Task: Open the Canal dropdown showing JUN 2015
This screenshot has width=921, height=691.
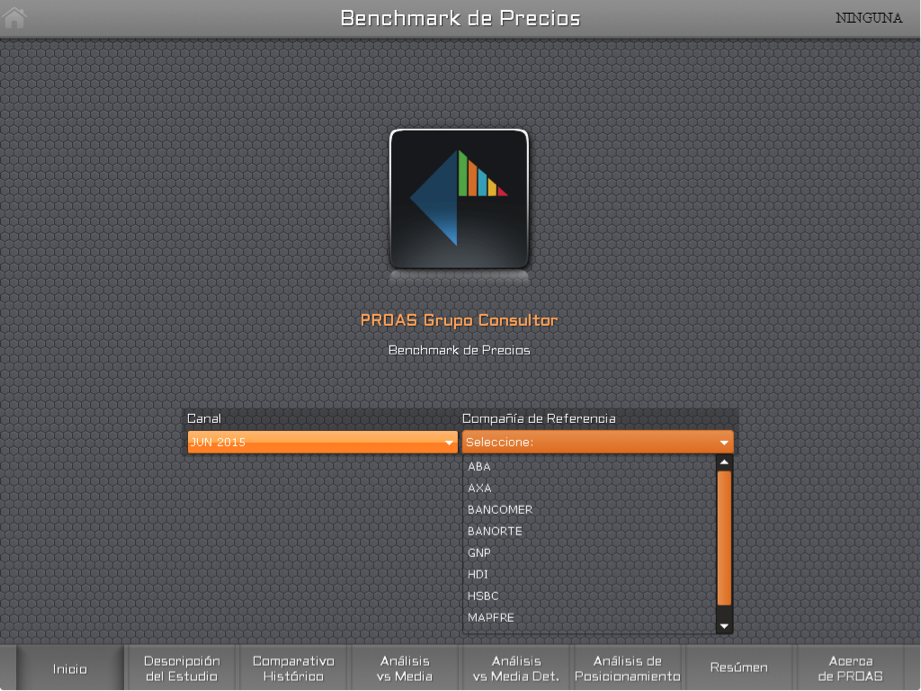Action: pyautogui.click(x=322, y=442)
